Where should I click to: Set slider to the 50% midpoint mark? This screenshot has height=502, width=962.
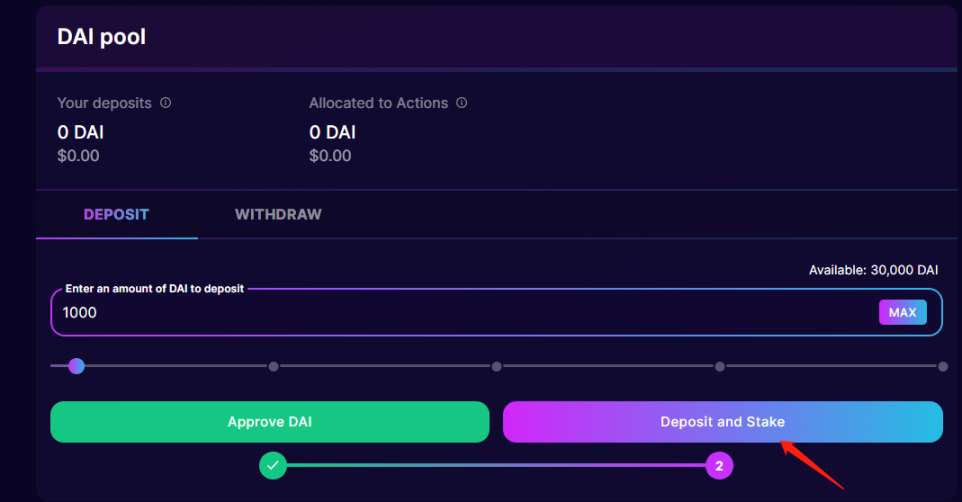coord(496,367)
